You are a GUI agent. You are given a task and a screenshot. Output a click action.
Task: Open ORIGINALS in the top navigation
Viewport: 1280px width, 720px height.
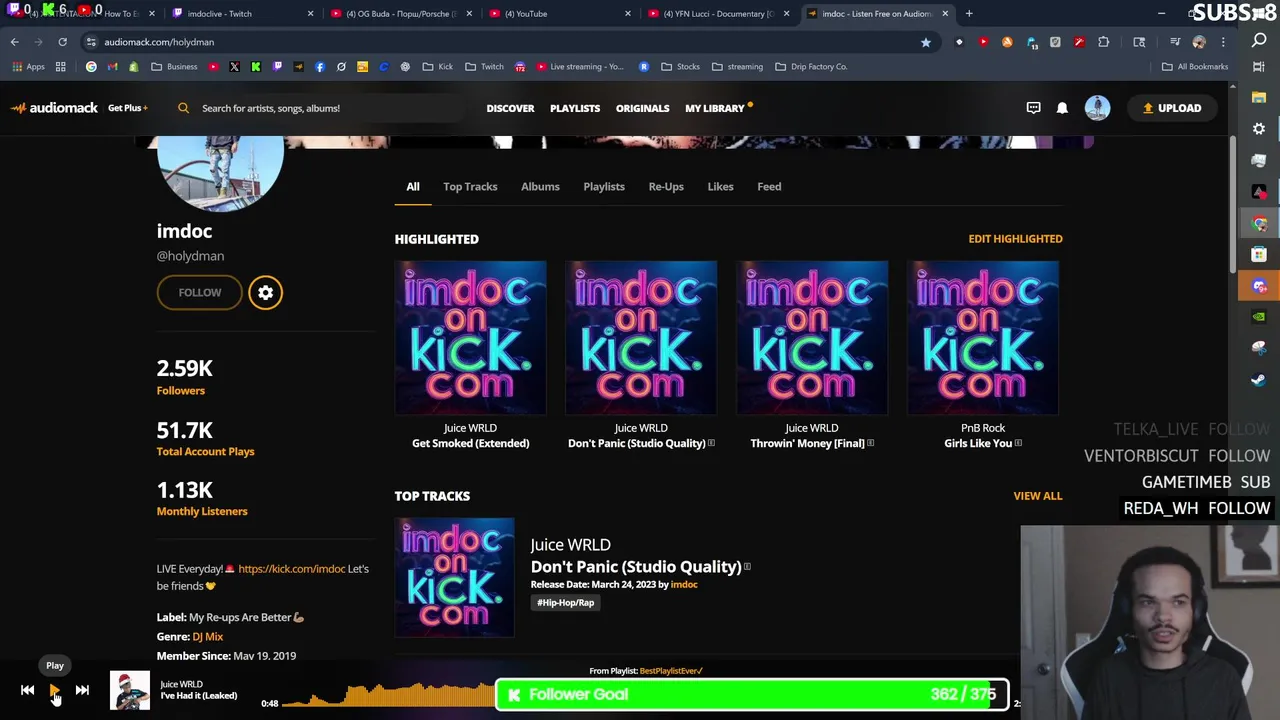pos(642,108)
